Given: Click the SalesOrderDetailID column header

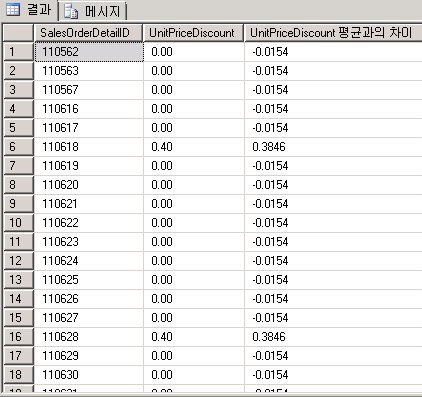Looking at the screenshot, I should (x=88, y=33).
